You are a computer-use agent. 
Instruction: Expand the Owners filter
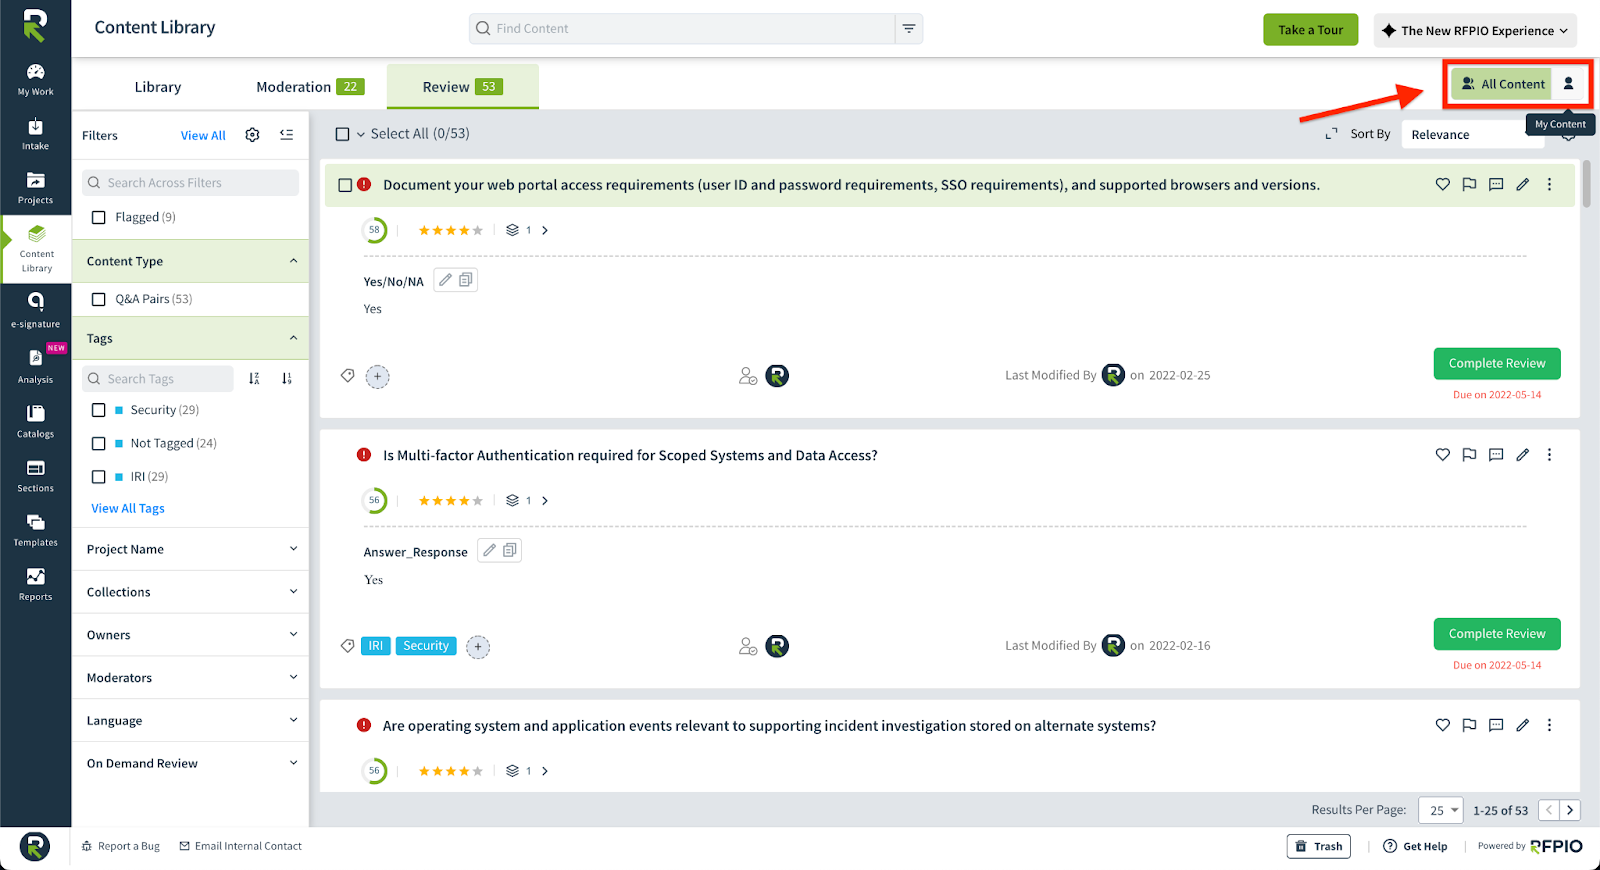click(x=190, y=635)
